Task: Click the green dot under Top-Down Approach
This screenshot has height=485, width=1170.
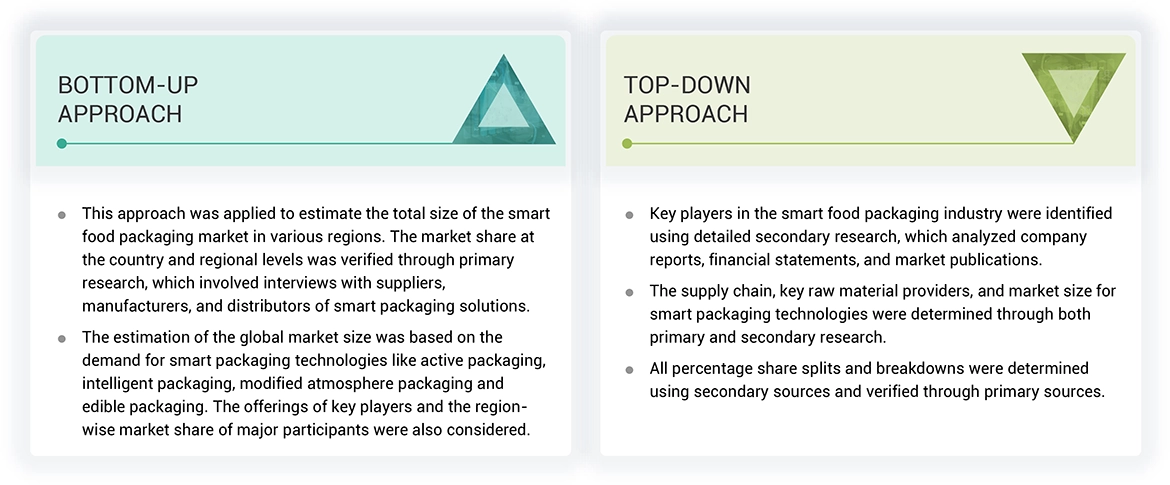Action: coord(627,144)
